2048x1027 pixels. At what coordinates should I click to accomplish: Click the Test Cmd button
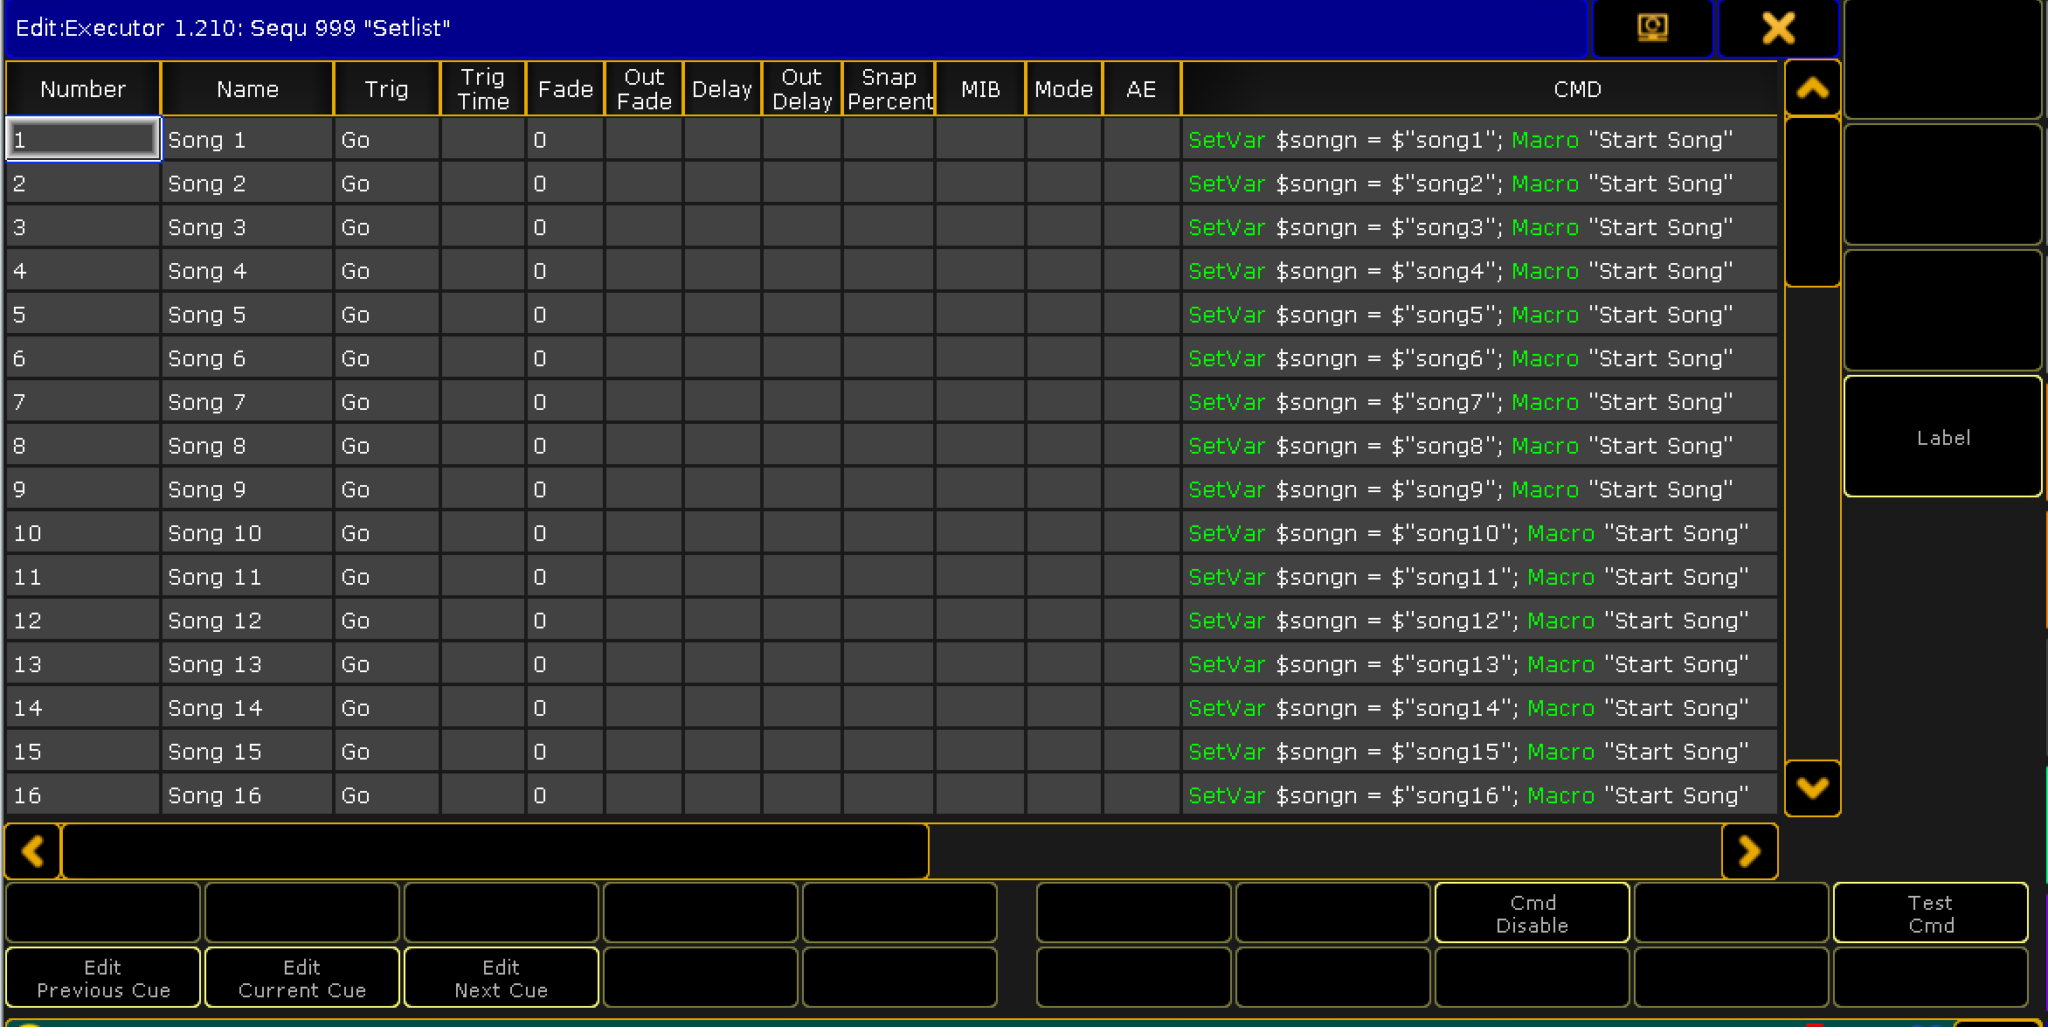[1930, 913]
